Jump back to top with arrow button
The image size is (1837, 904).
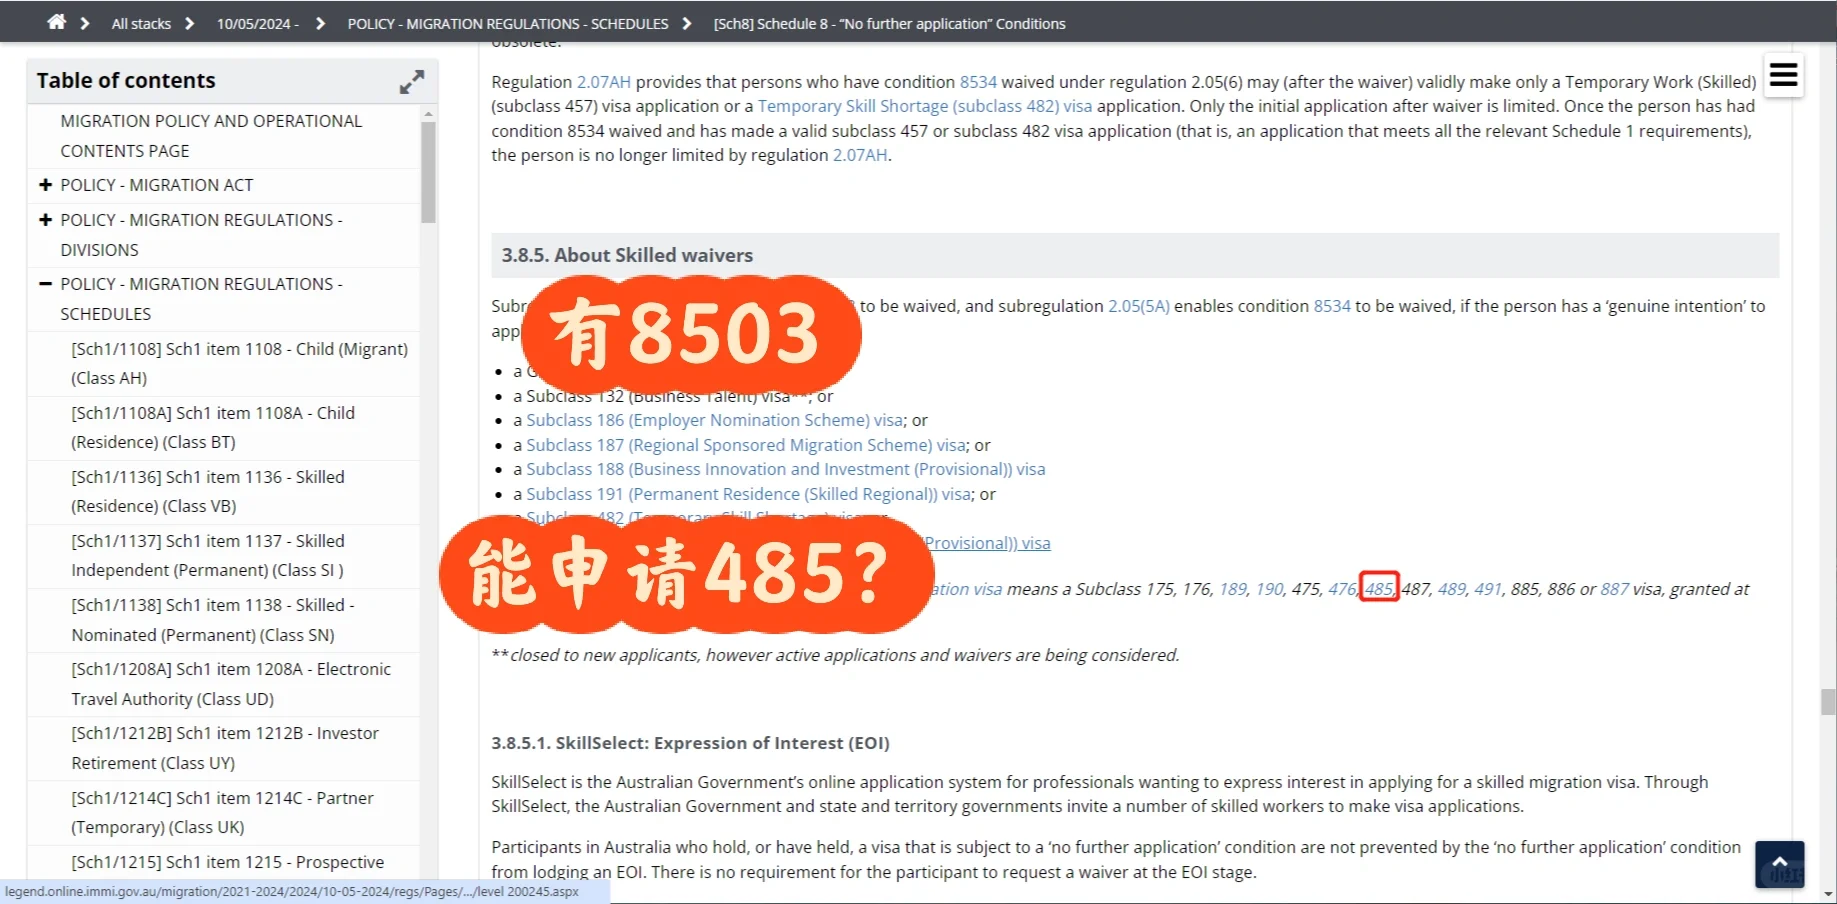pyautogui.click(x=1779, y=864)
